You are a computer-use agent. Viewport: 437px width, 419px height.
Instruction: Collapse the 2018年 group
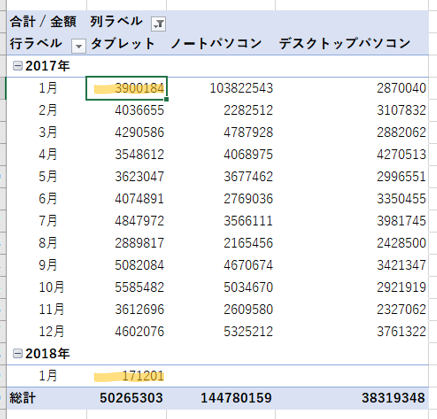(17, 353)
